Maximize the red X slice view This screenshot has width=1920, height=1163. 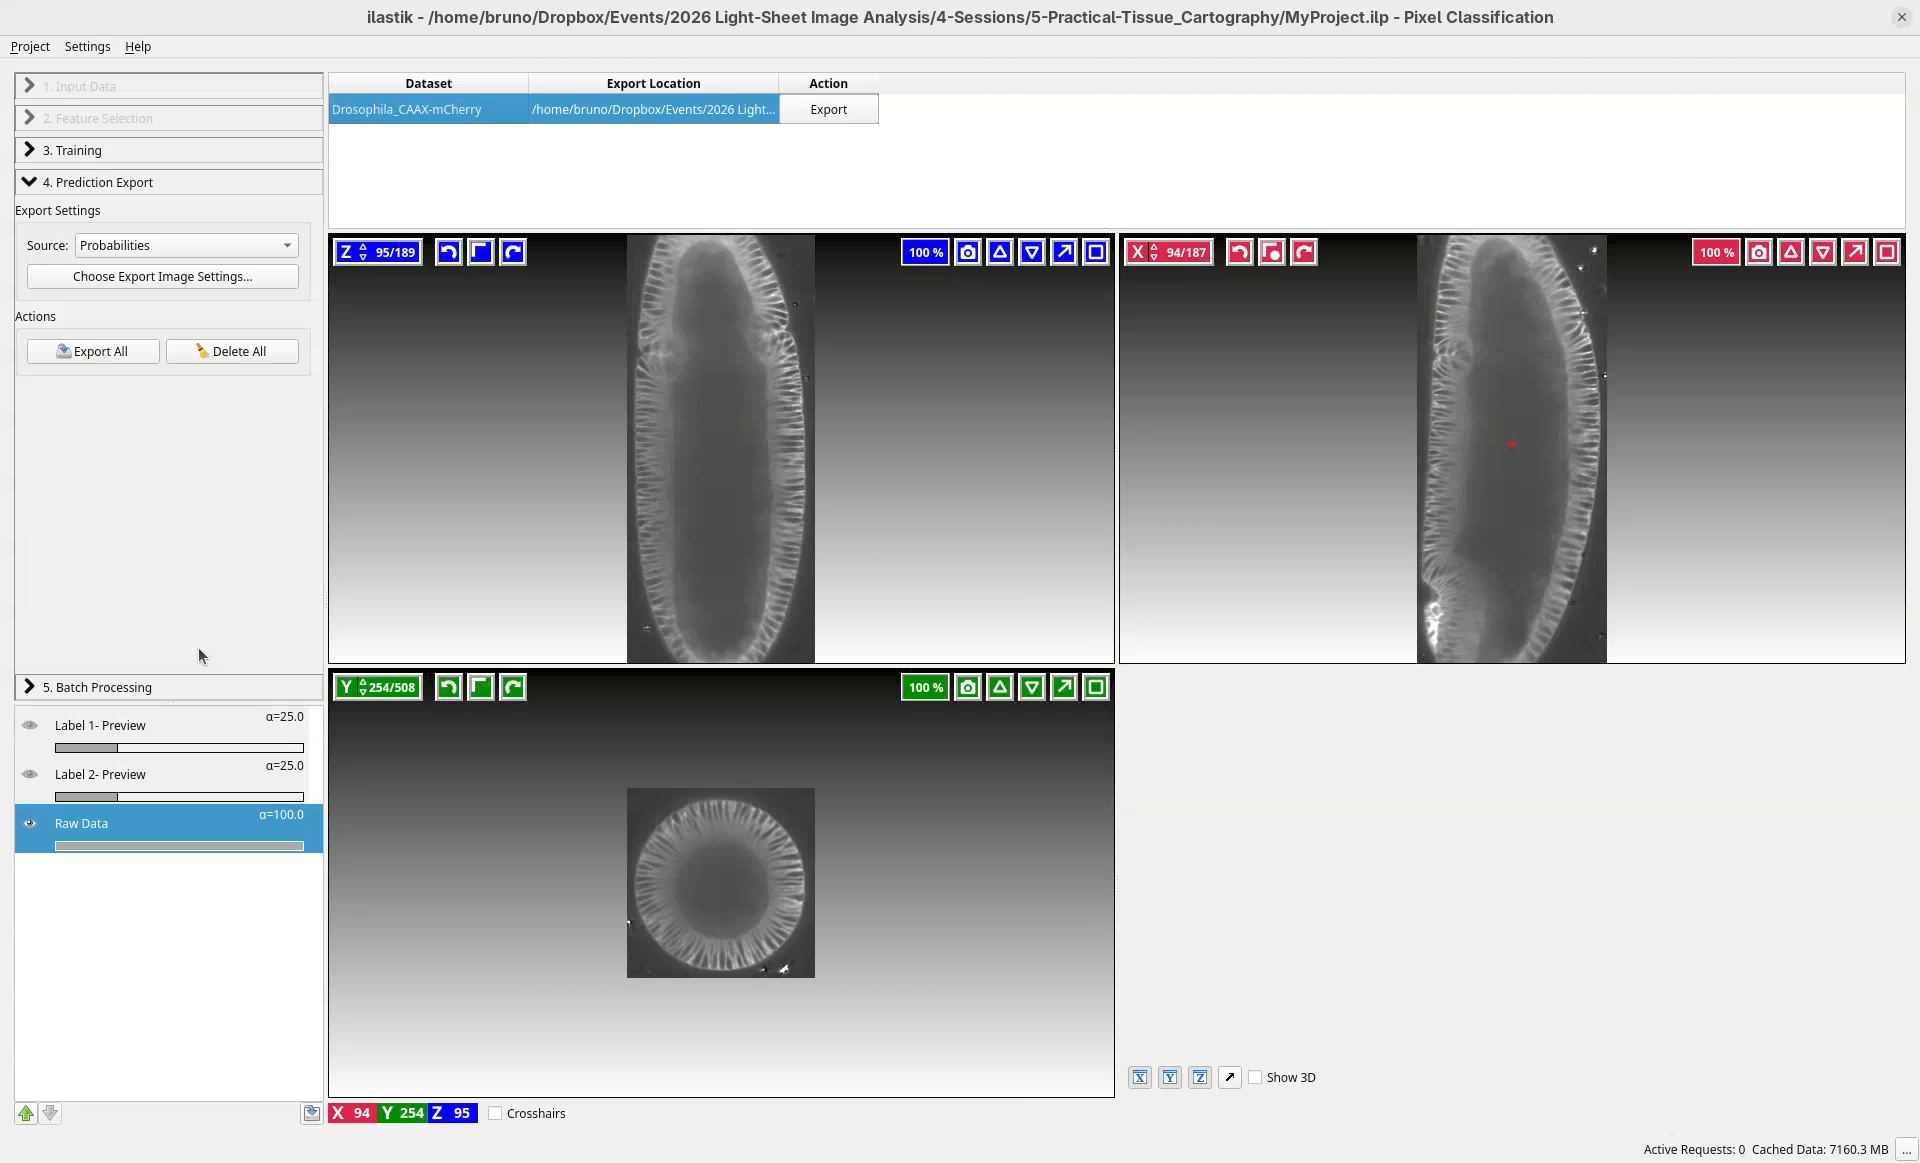[x=1886, y=252]
